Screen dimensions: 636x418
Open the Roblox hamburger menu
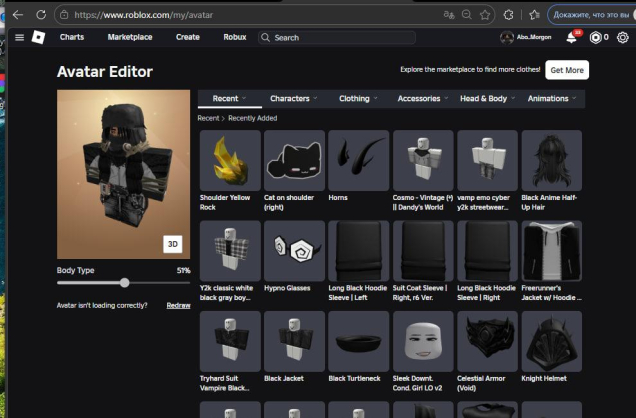pos(18,37)
